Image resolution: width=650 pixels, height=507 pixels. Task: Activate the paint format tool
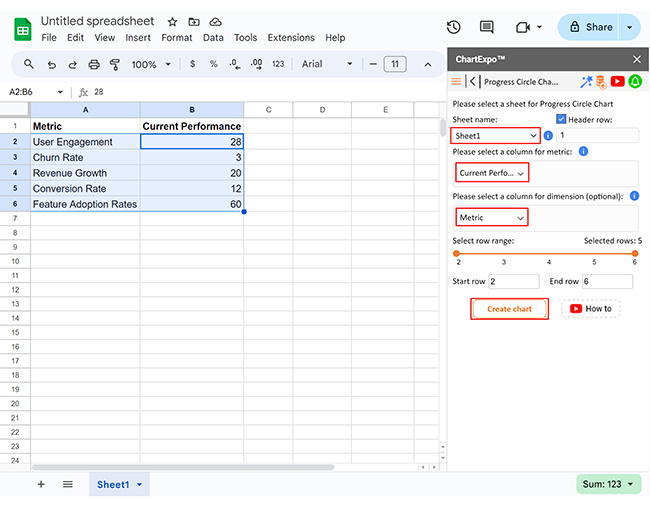115,64
